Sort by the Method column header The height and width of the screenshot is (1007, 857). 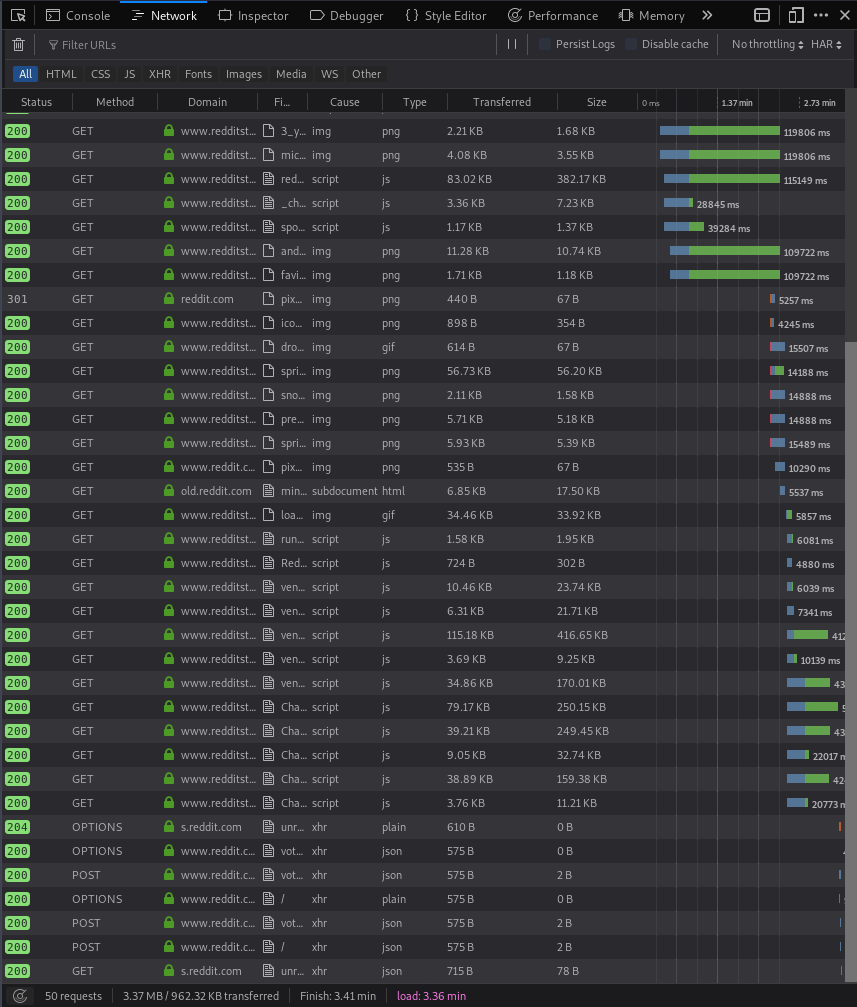click(115, 102)
